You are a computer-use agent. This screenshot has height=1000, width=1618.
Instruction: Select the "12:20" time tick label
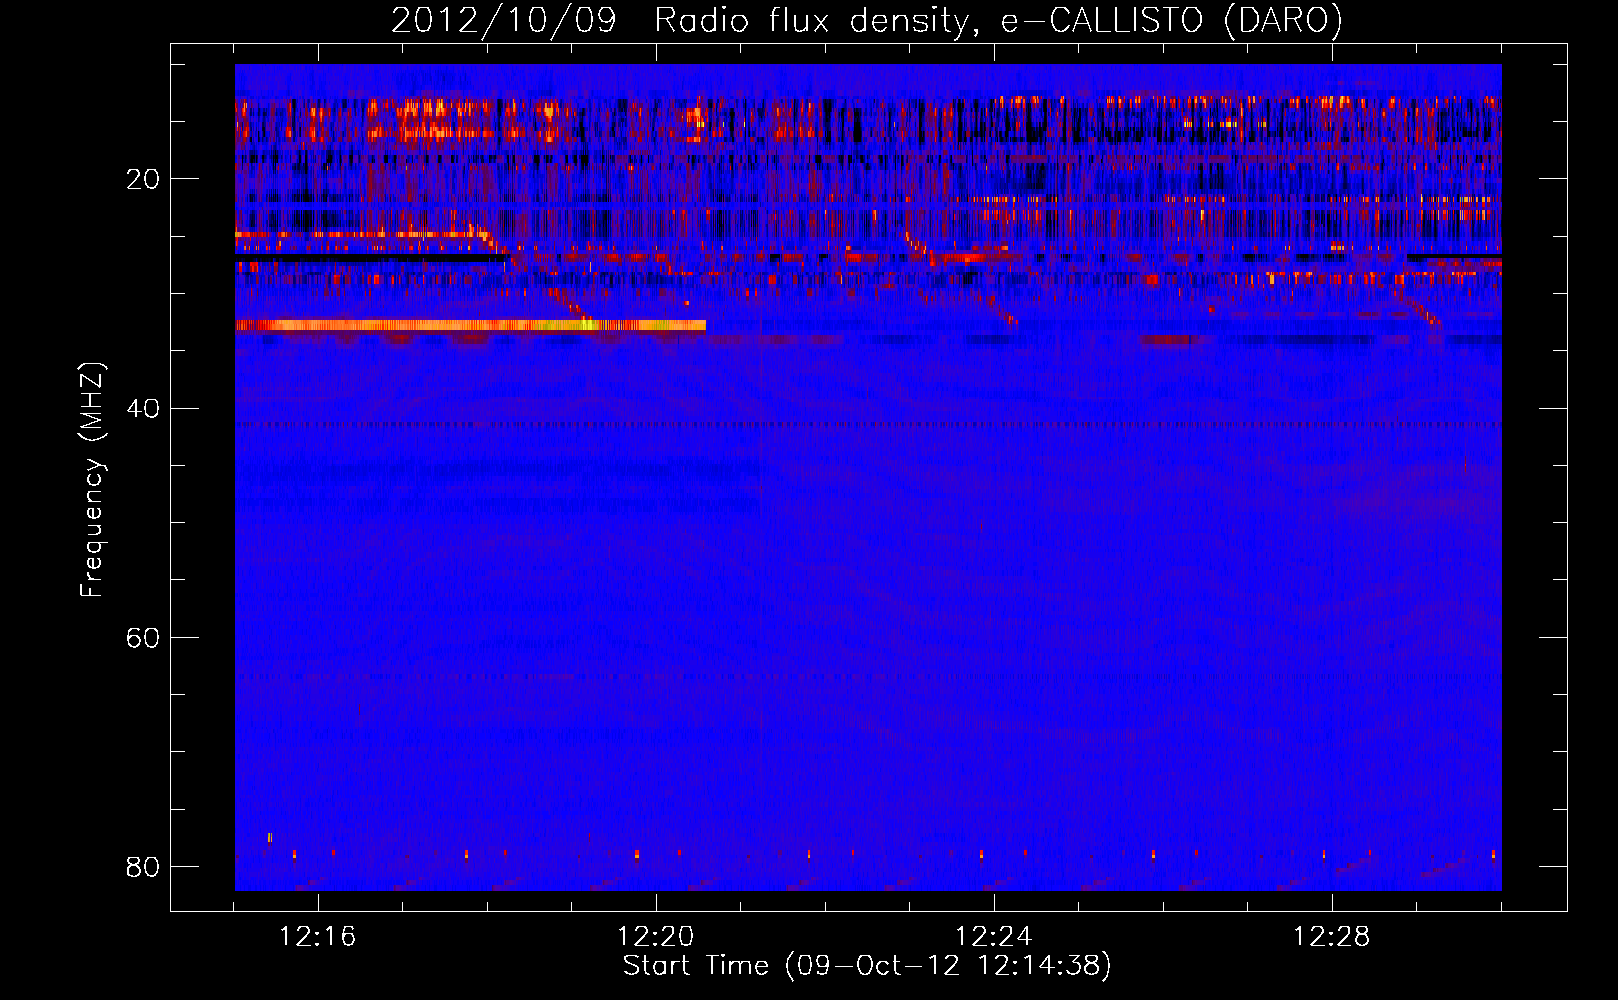pos(656,937)
